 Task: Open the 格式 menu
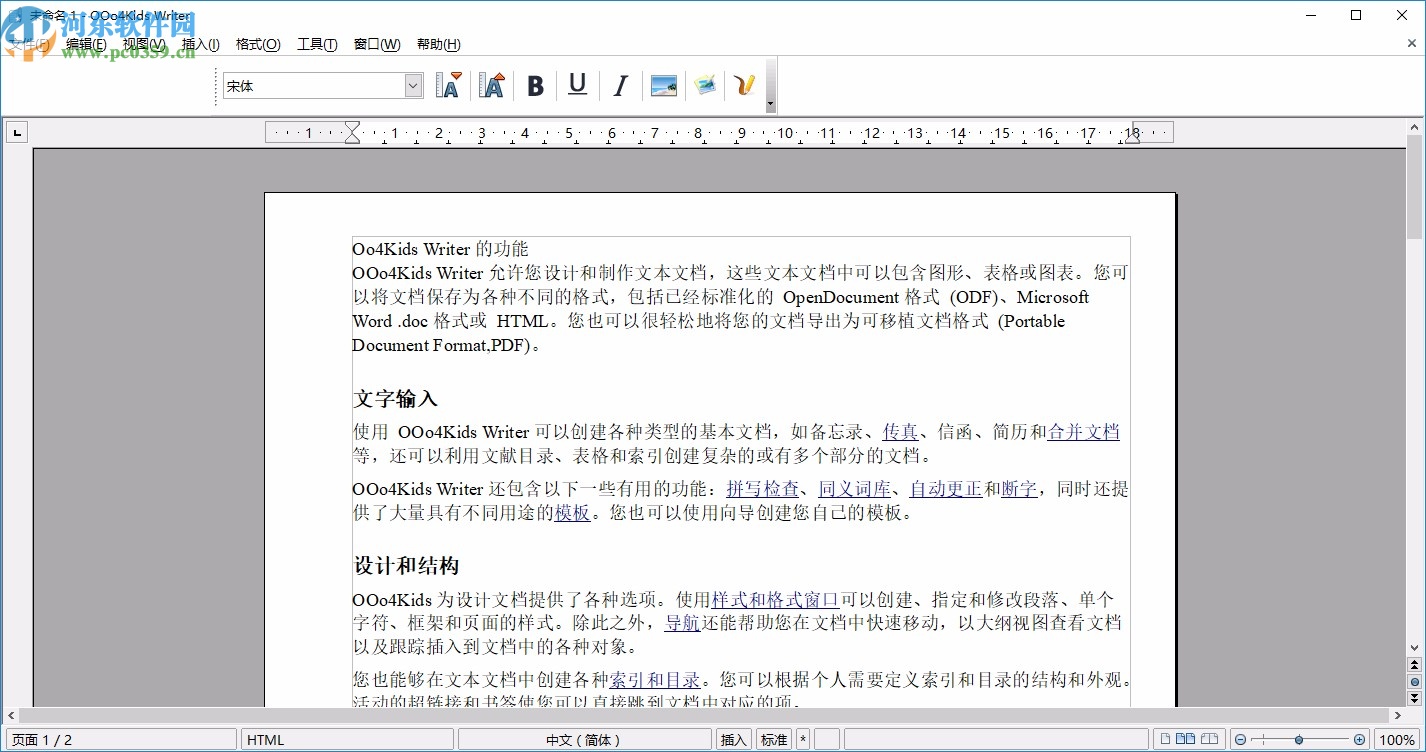[x=257, y=44]
